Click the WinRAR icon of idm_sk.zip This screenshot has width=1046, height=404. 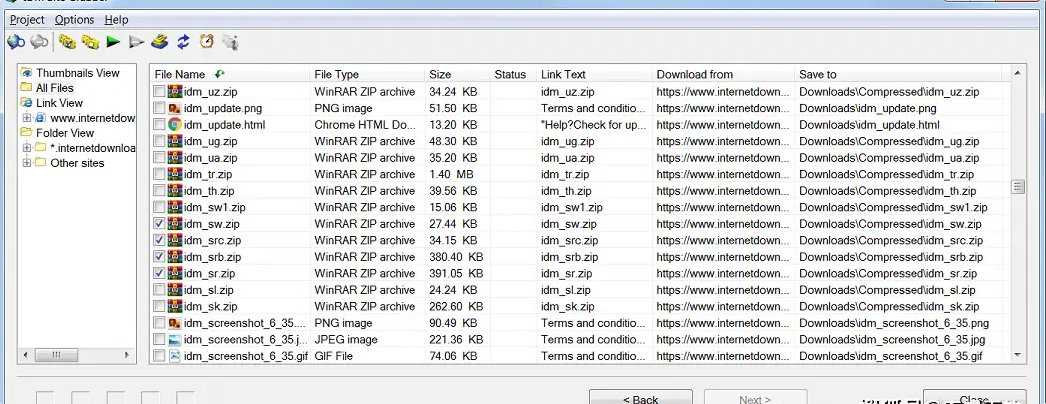[x=175, y=307]
